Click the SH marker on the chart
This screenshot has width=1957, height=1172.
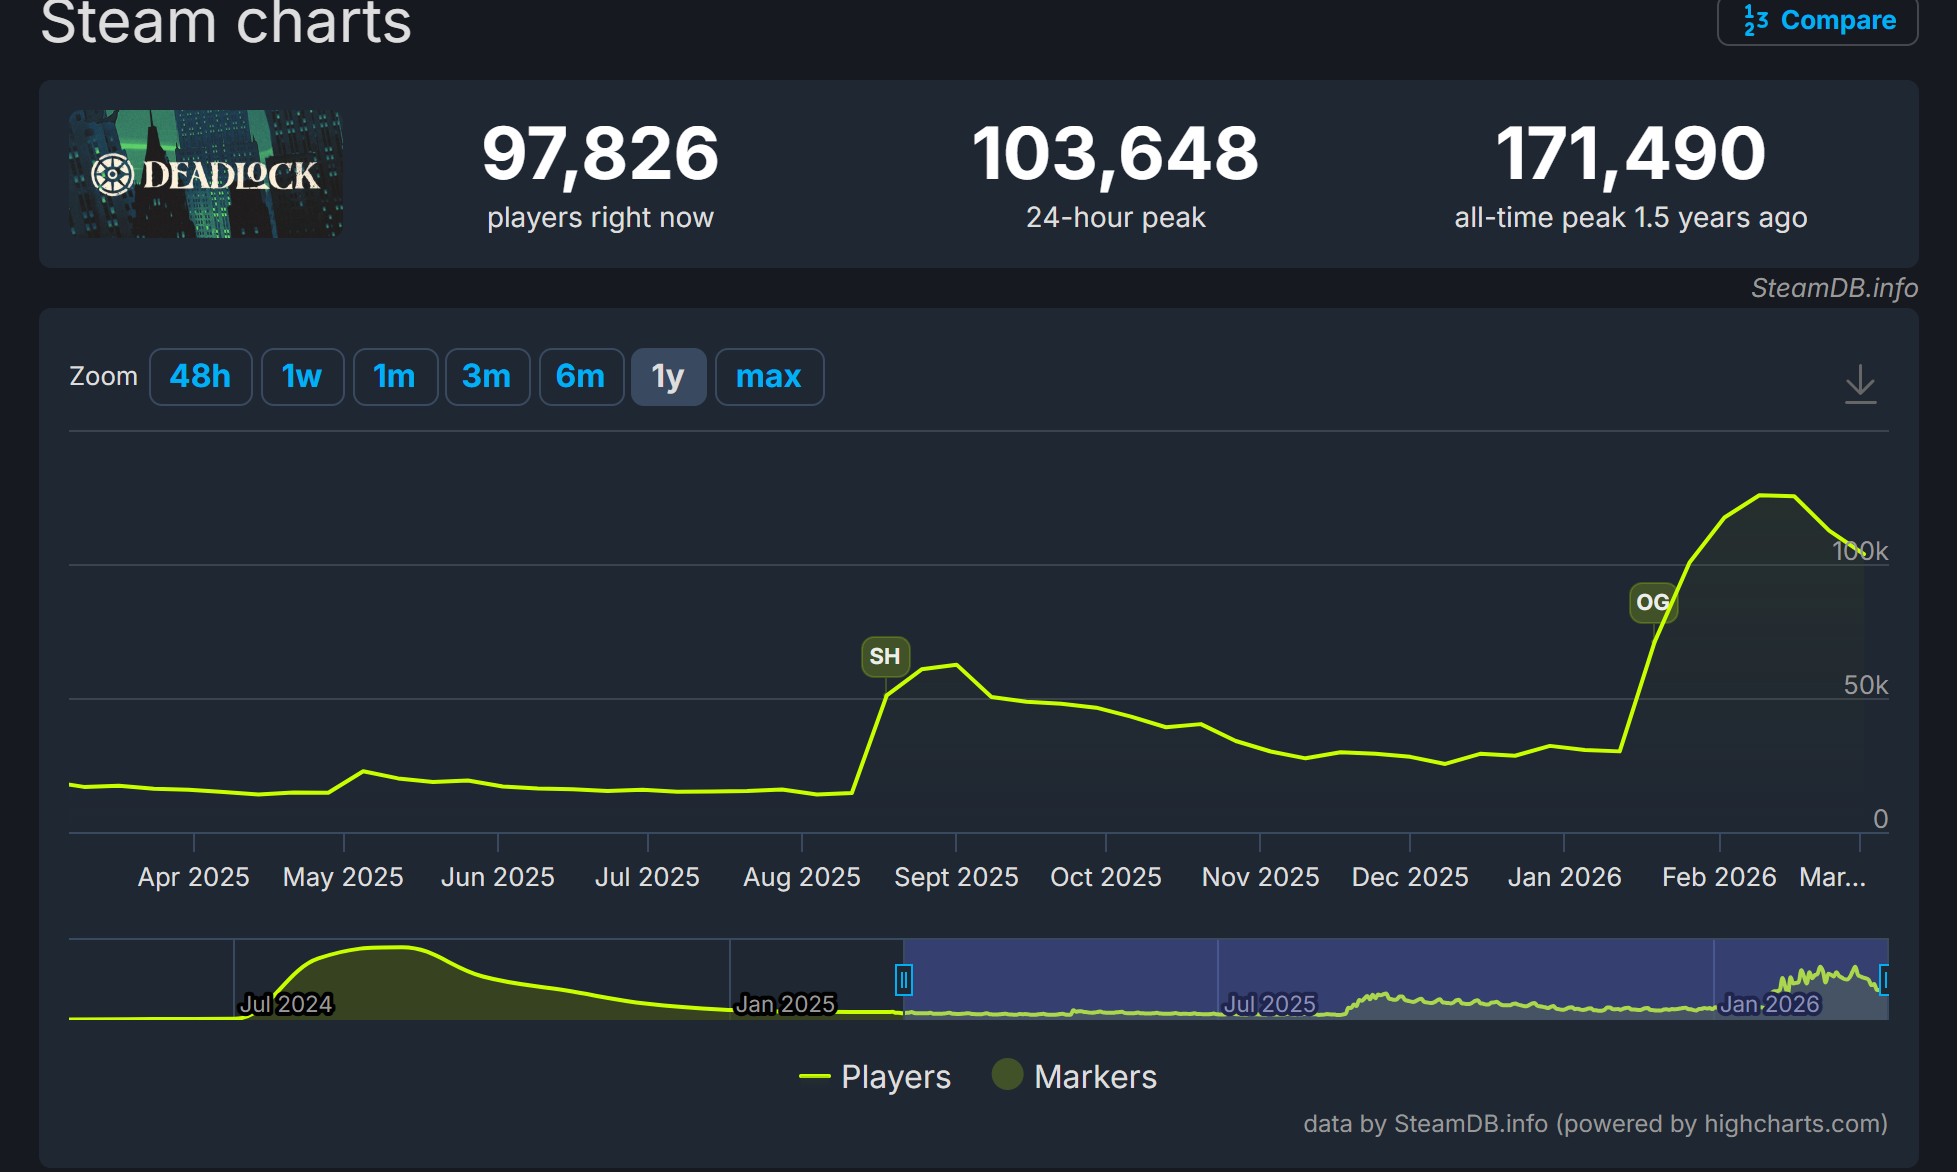pyautogui.click(x=885, y=657)
